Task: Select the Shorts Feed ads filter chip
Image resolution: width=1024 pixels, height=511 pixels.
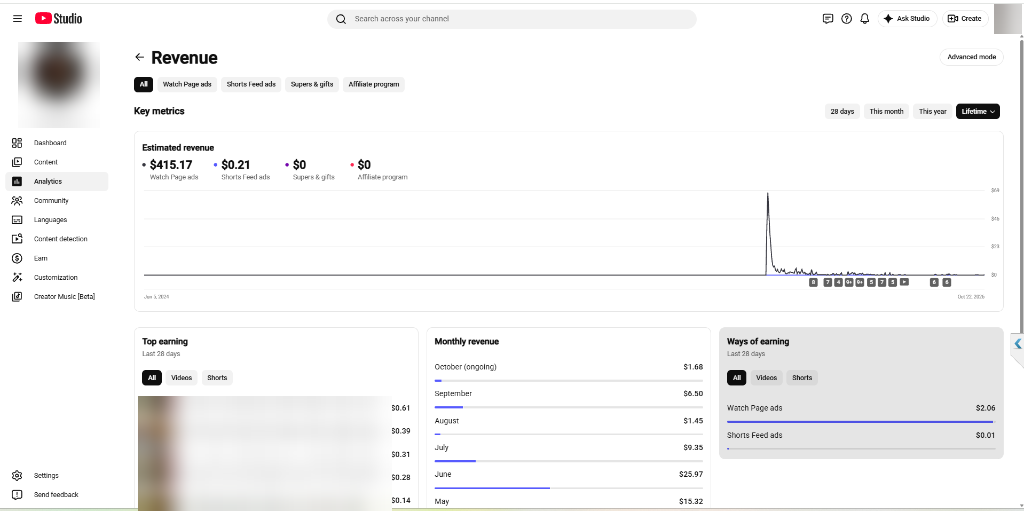Action: point(251,84)
